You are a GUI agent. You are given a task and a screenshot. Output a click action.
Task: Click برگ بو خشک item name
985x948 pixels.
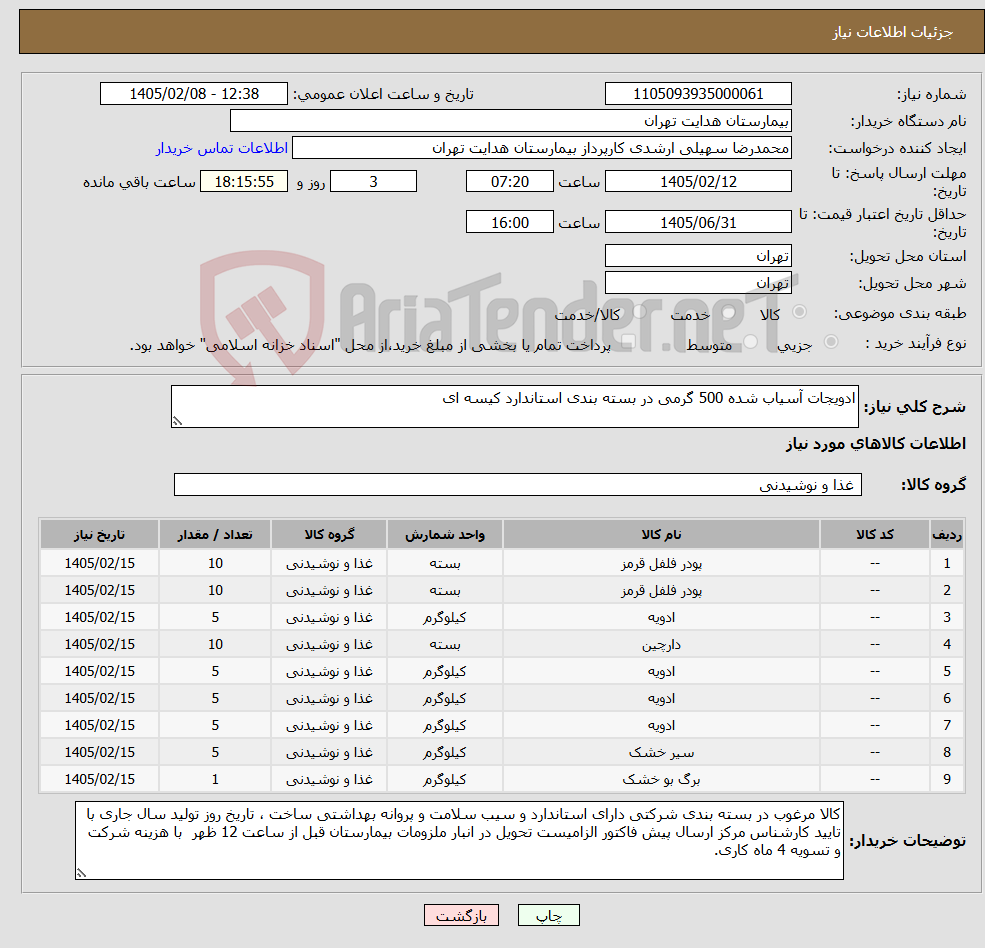[661, 780]
